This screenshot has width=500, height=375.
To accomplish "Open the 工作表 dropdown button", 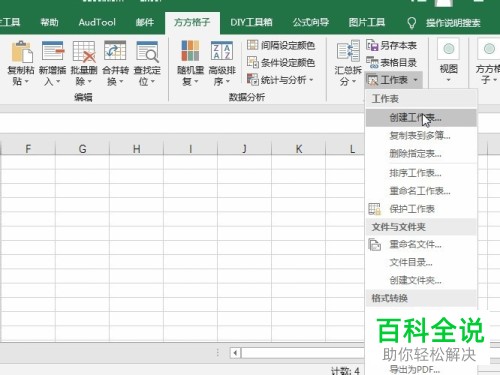I will pos(394,80).
